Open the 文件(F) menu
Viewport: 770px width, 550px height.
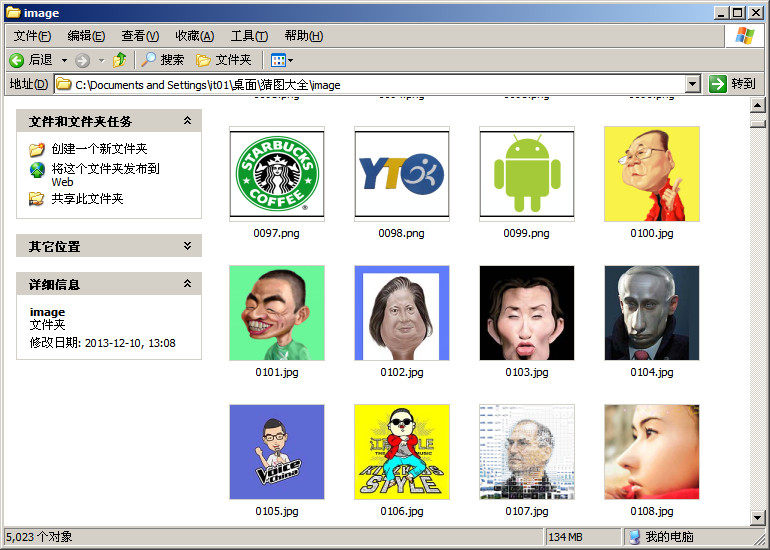coord(32,36)
